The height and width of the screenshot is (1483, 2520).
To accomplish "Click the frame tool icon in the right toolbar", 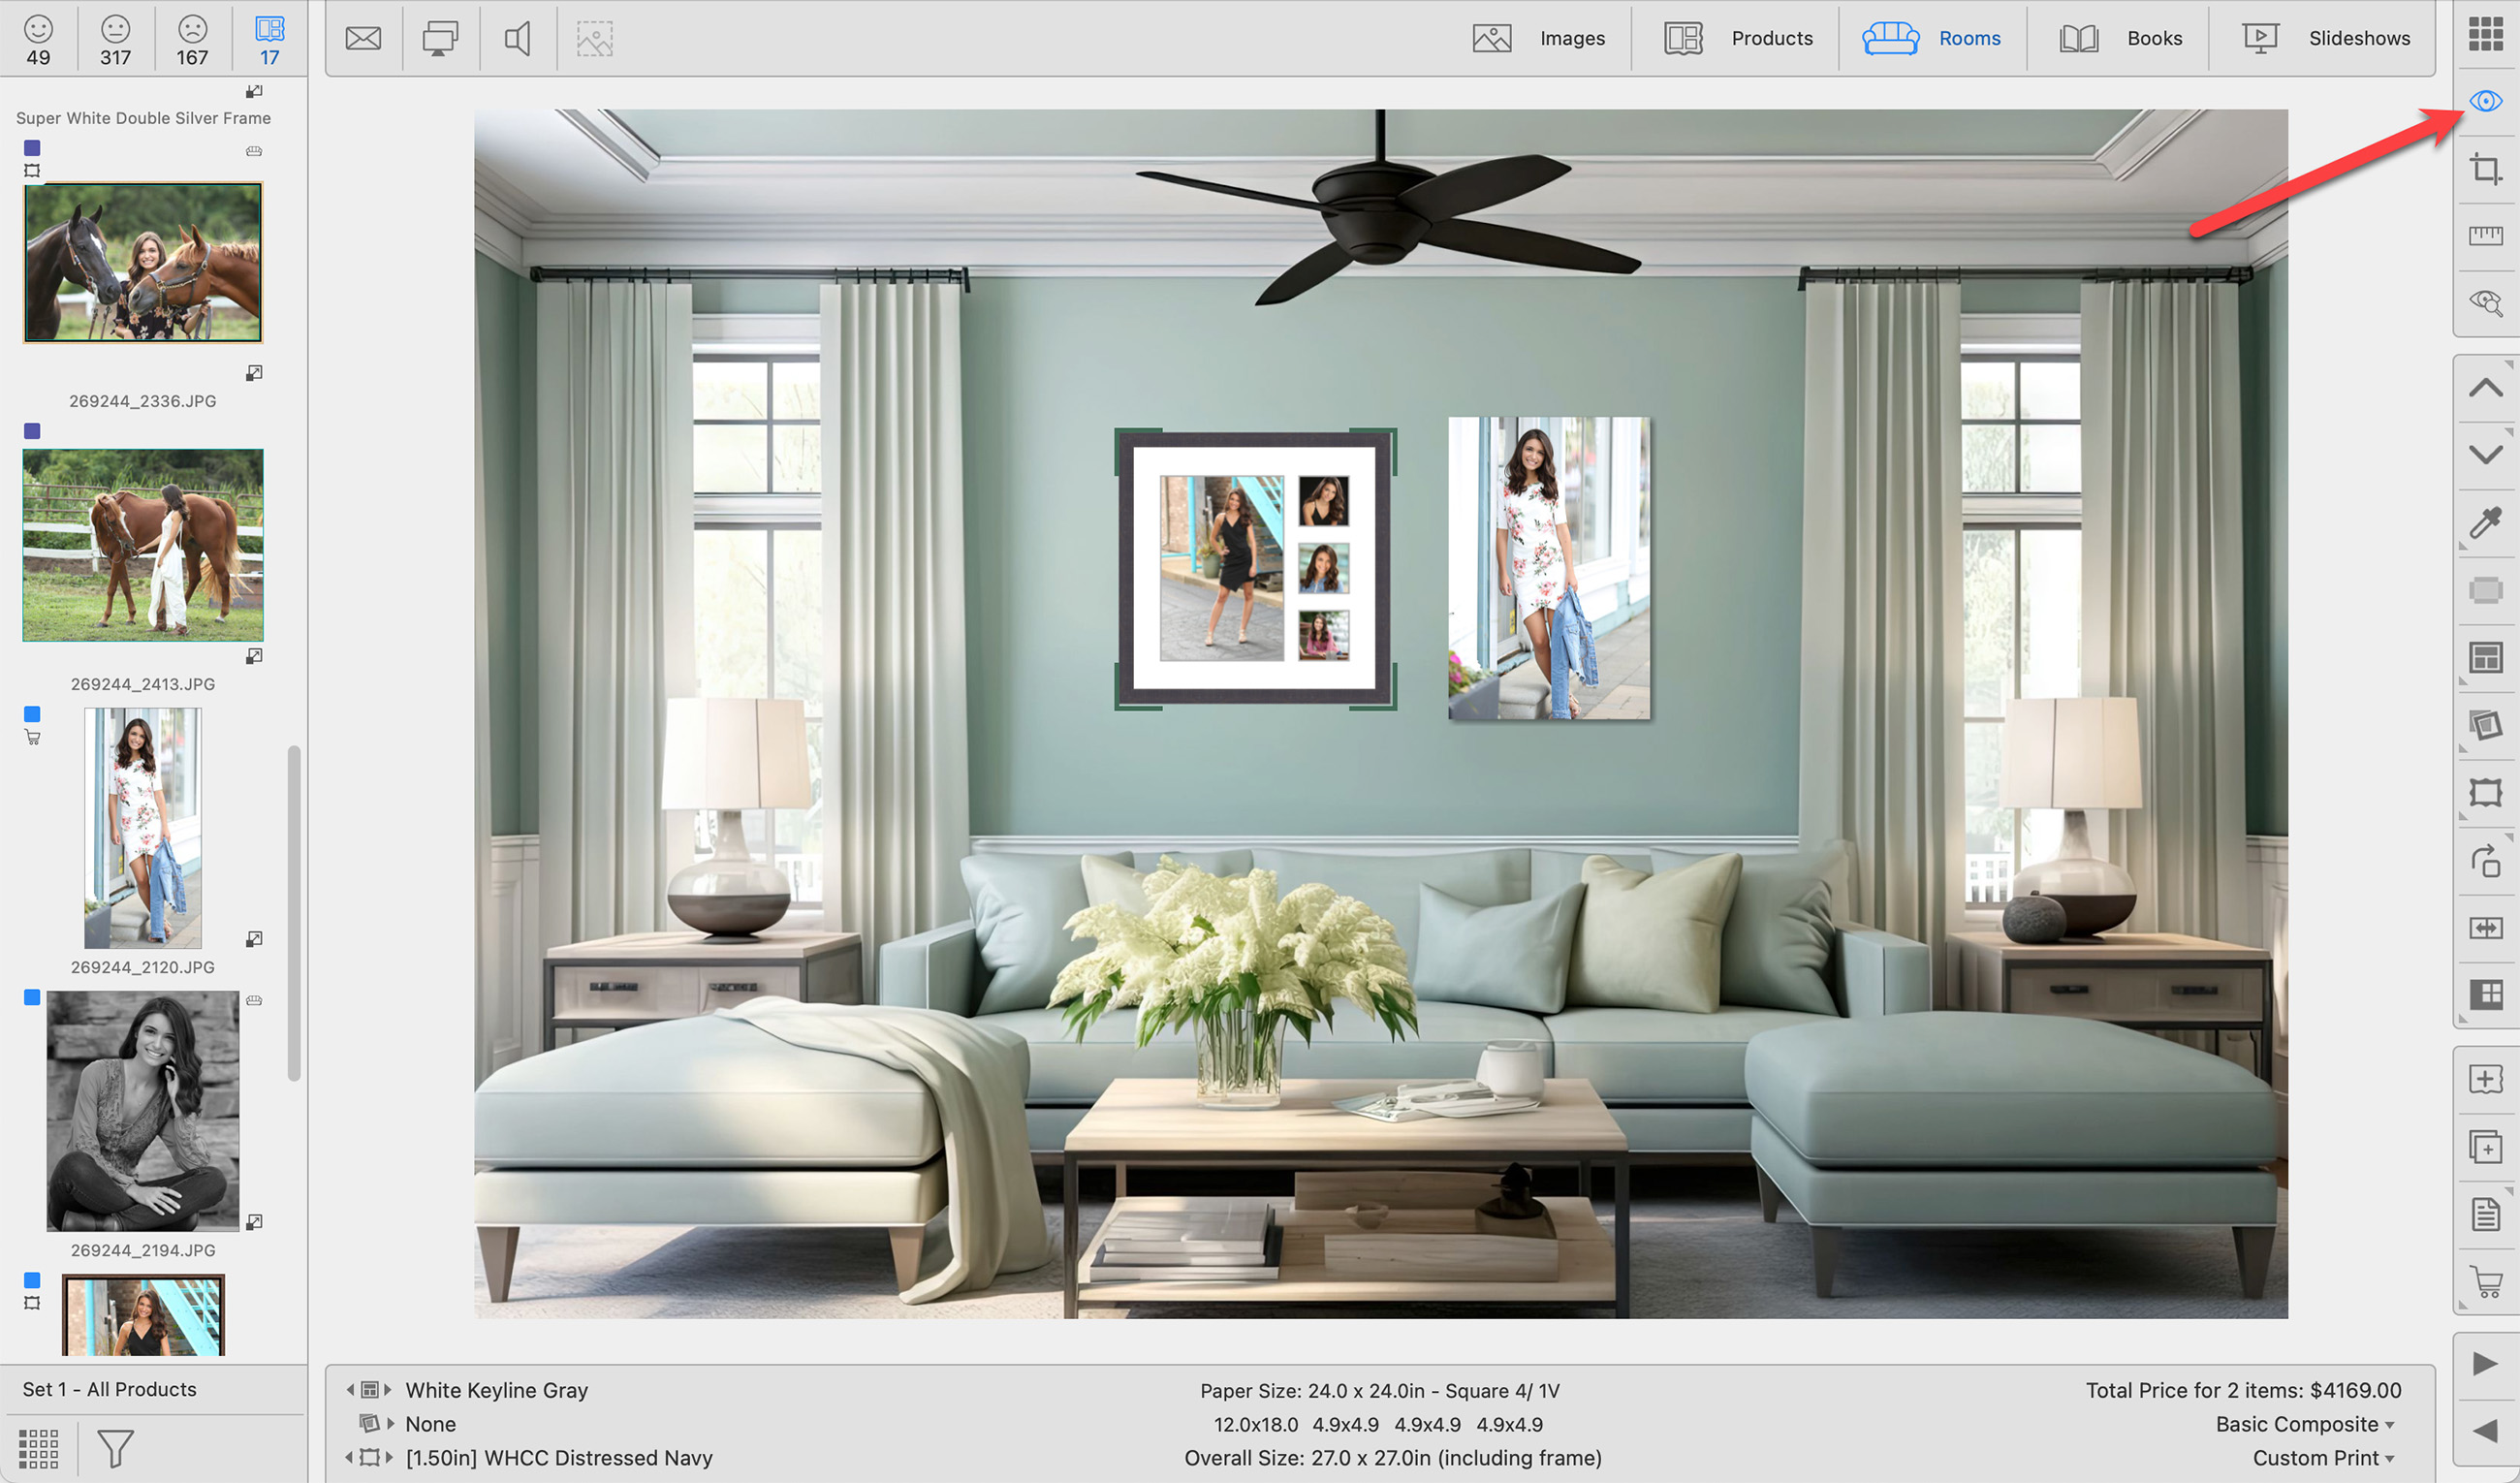I will [2485, 792].
